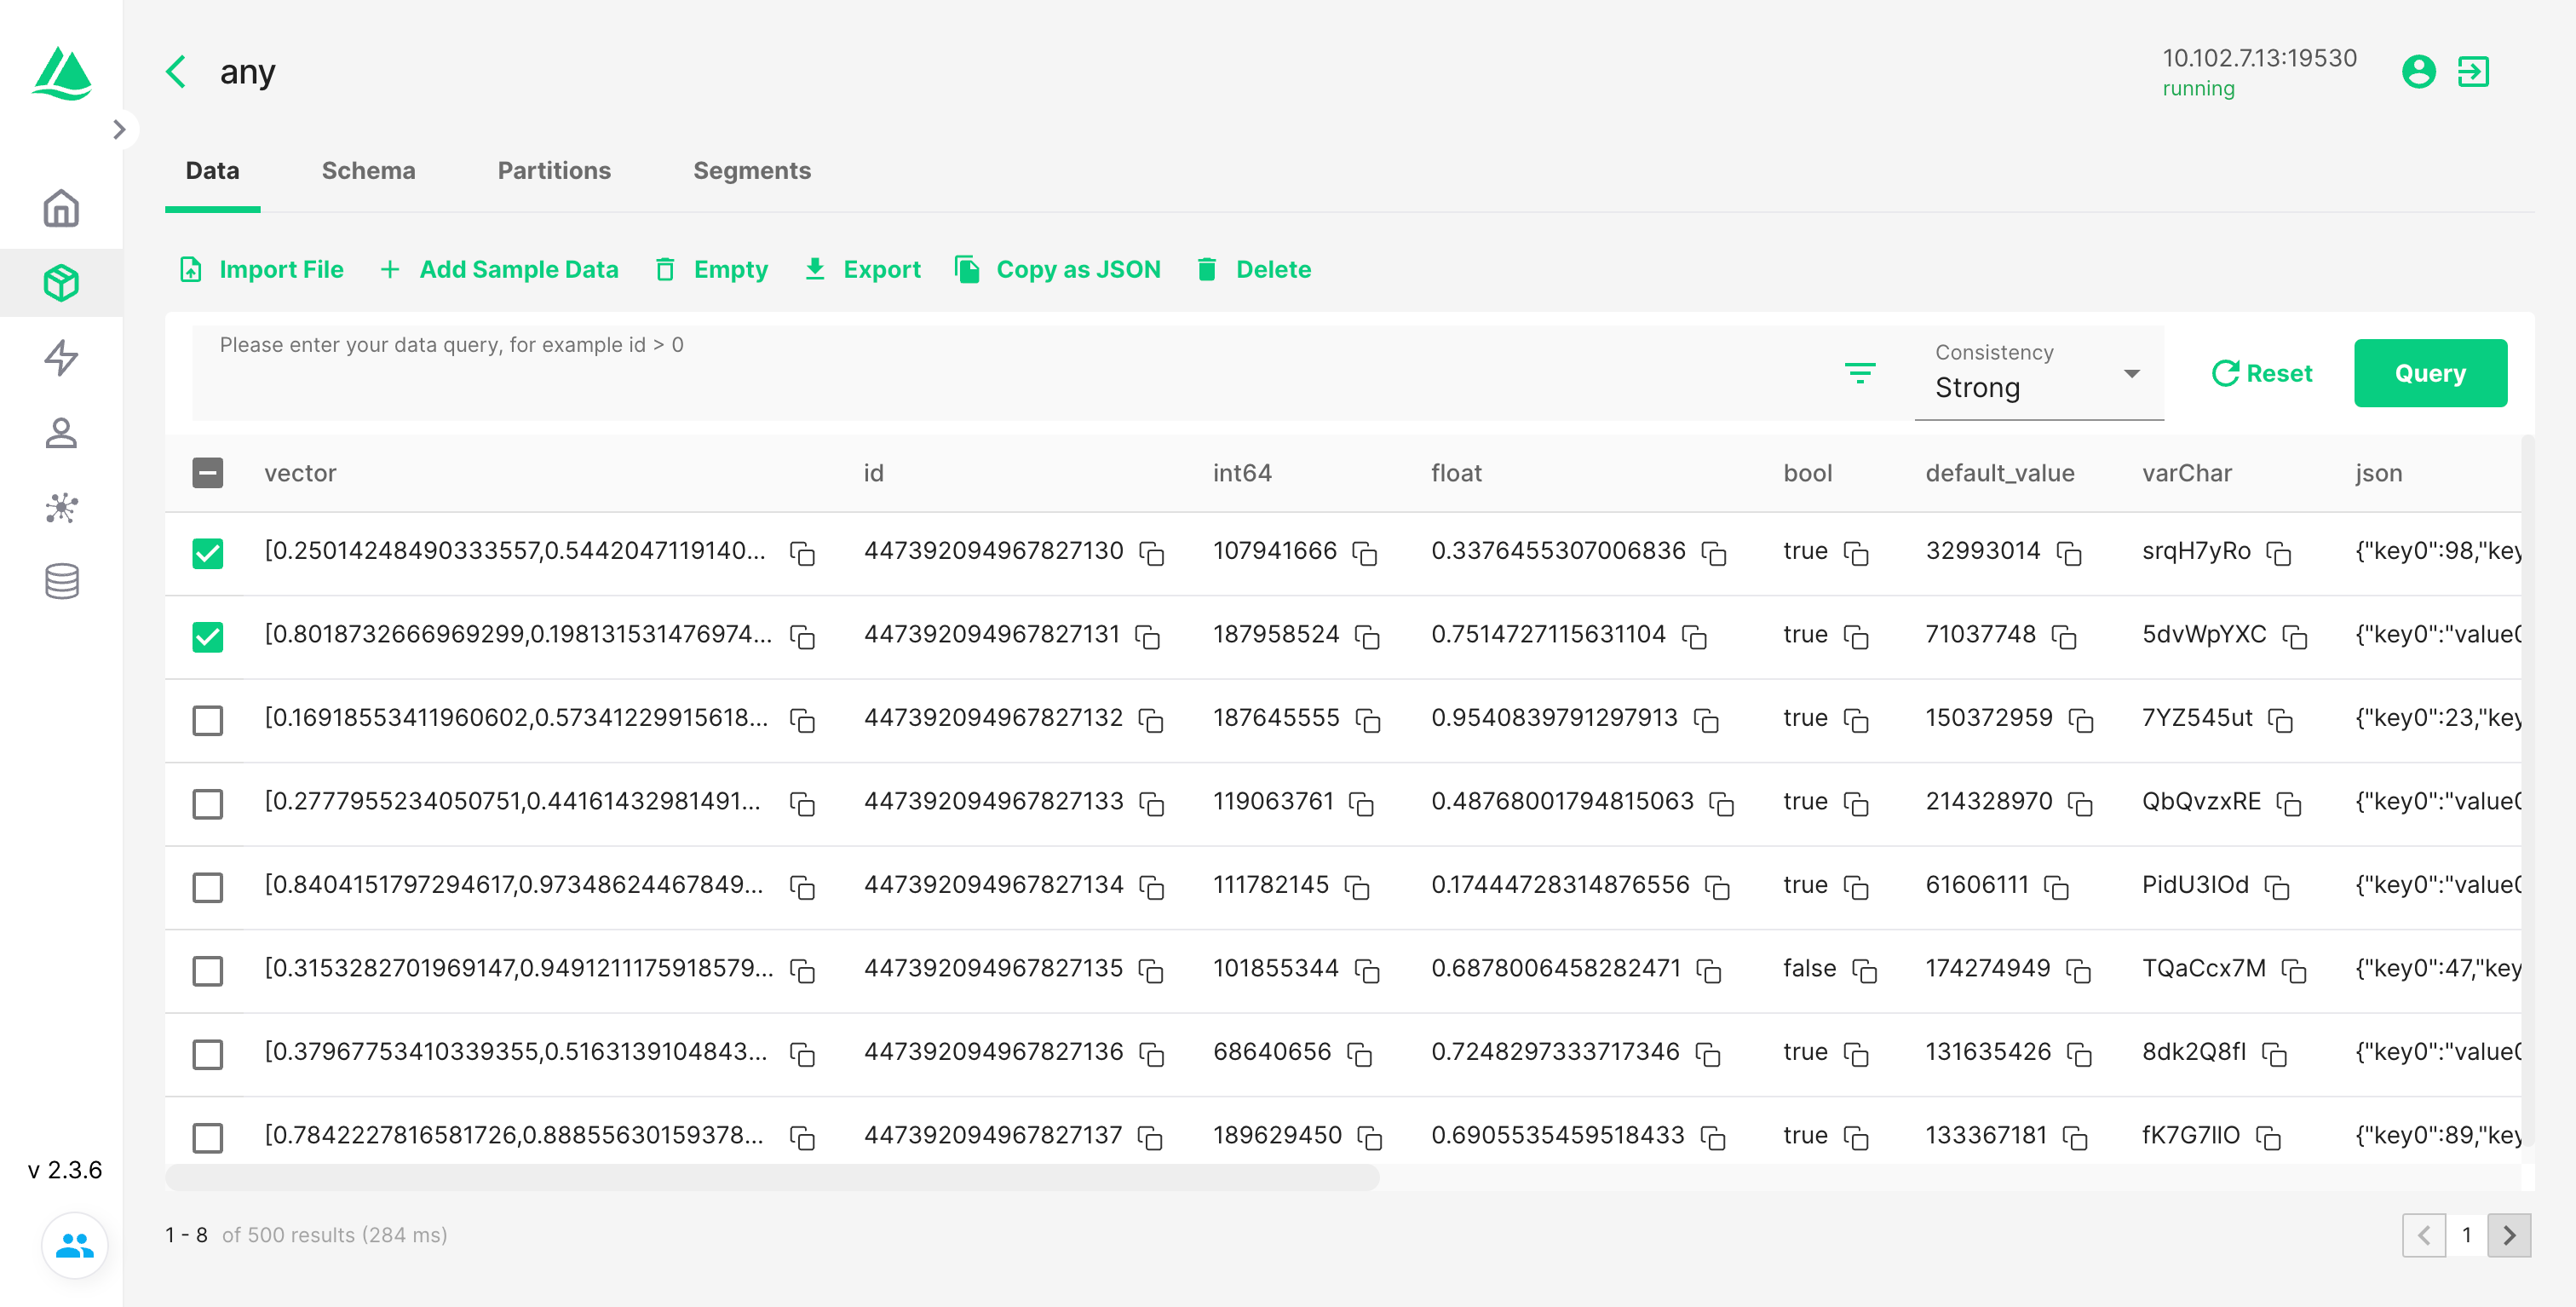Open the database sidebar icon
The height and width of the screenshot is (1307, 2576).
pos(61,582)
